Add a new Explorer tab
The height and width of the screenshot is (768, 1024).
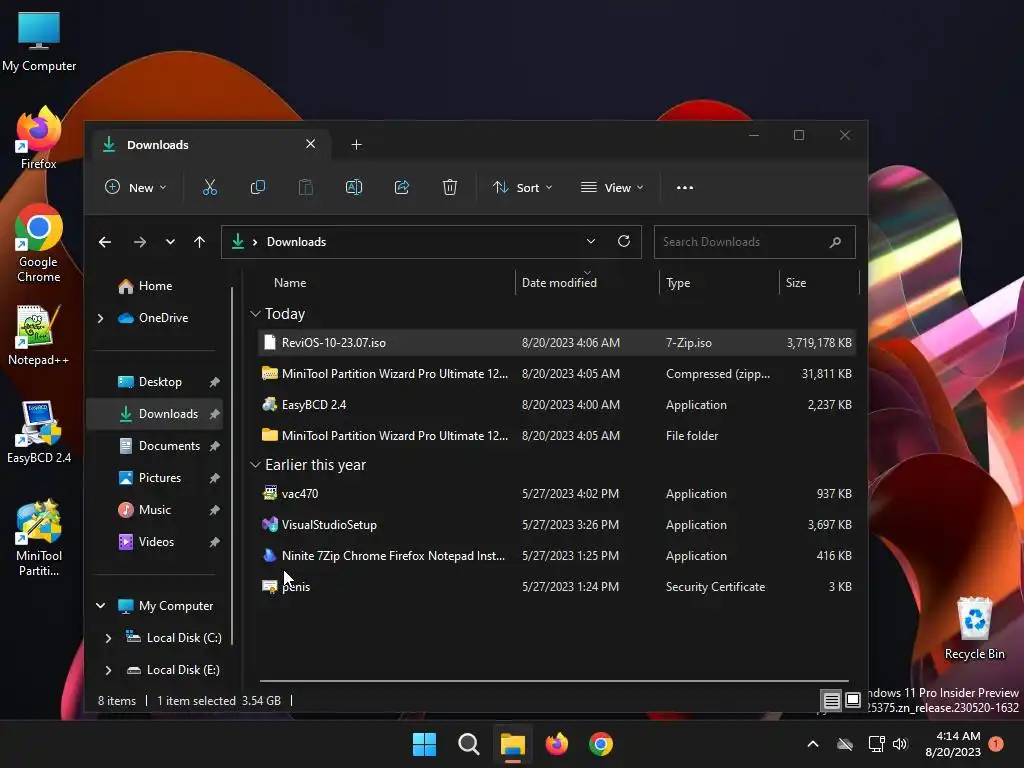tap(356, 145)
